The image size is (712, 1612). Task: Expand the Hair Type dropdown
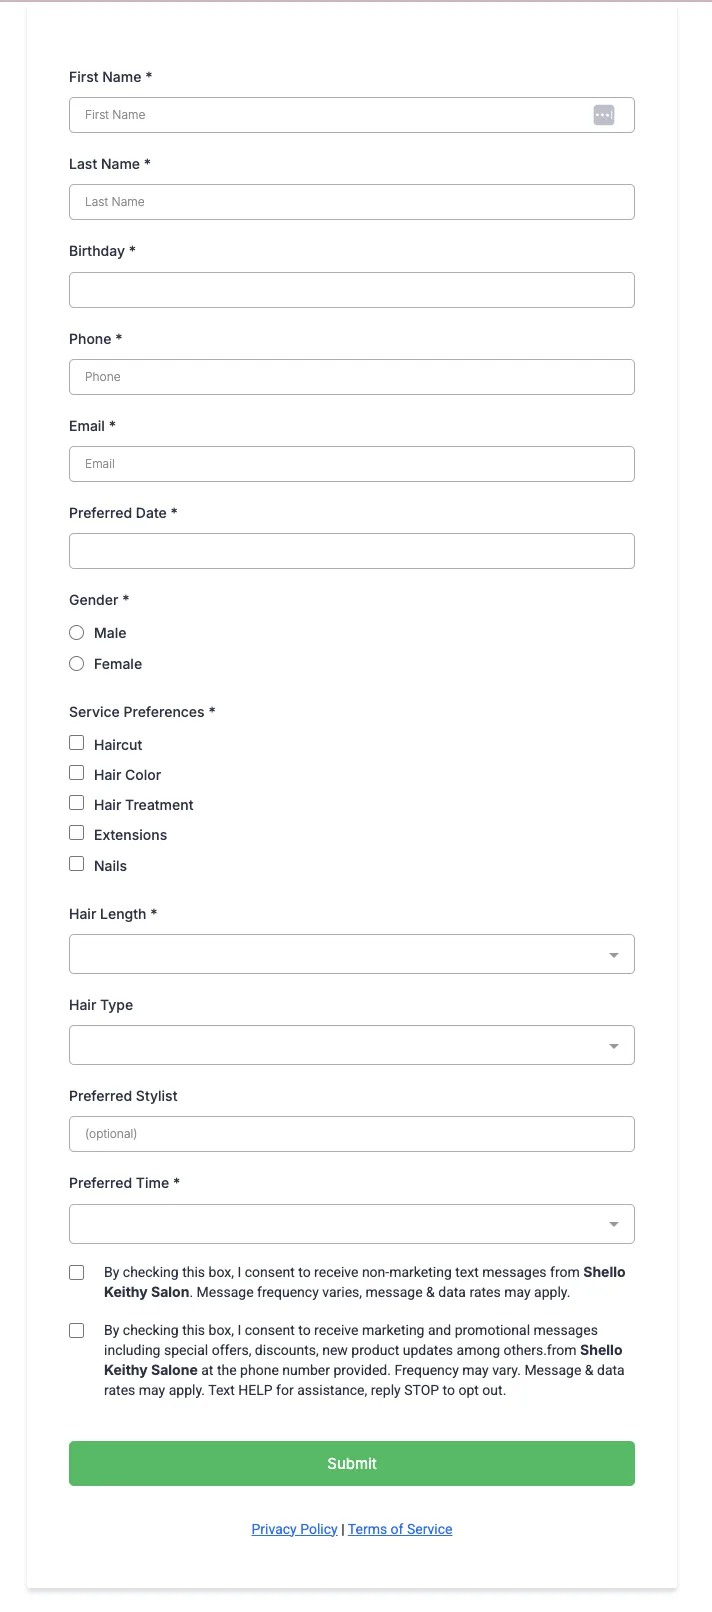point(352,1045)
